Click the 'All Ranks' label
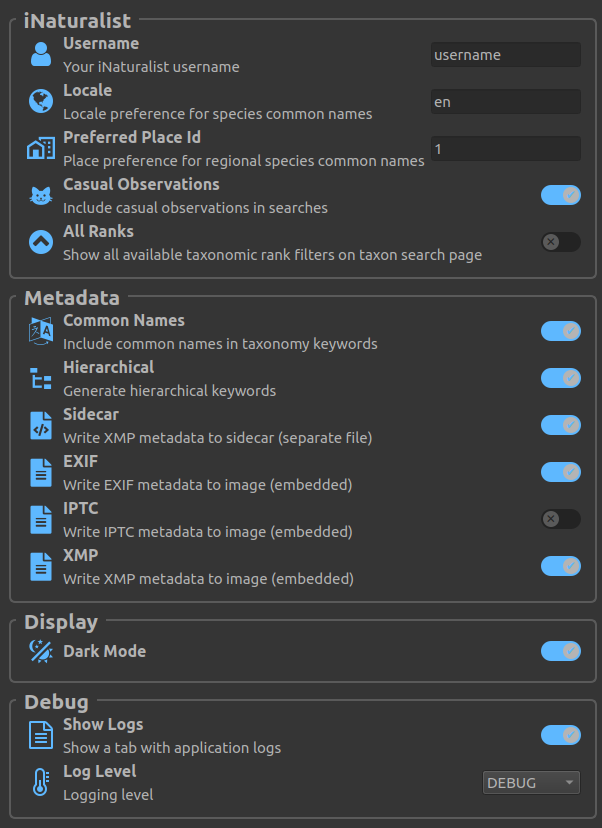This screenshot has height=828, width=602. [98, 231]
